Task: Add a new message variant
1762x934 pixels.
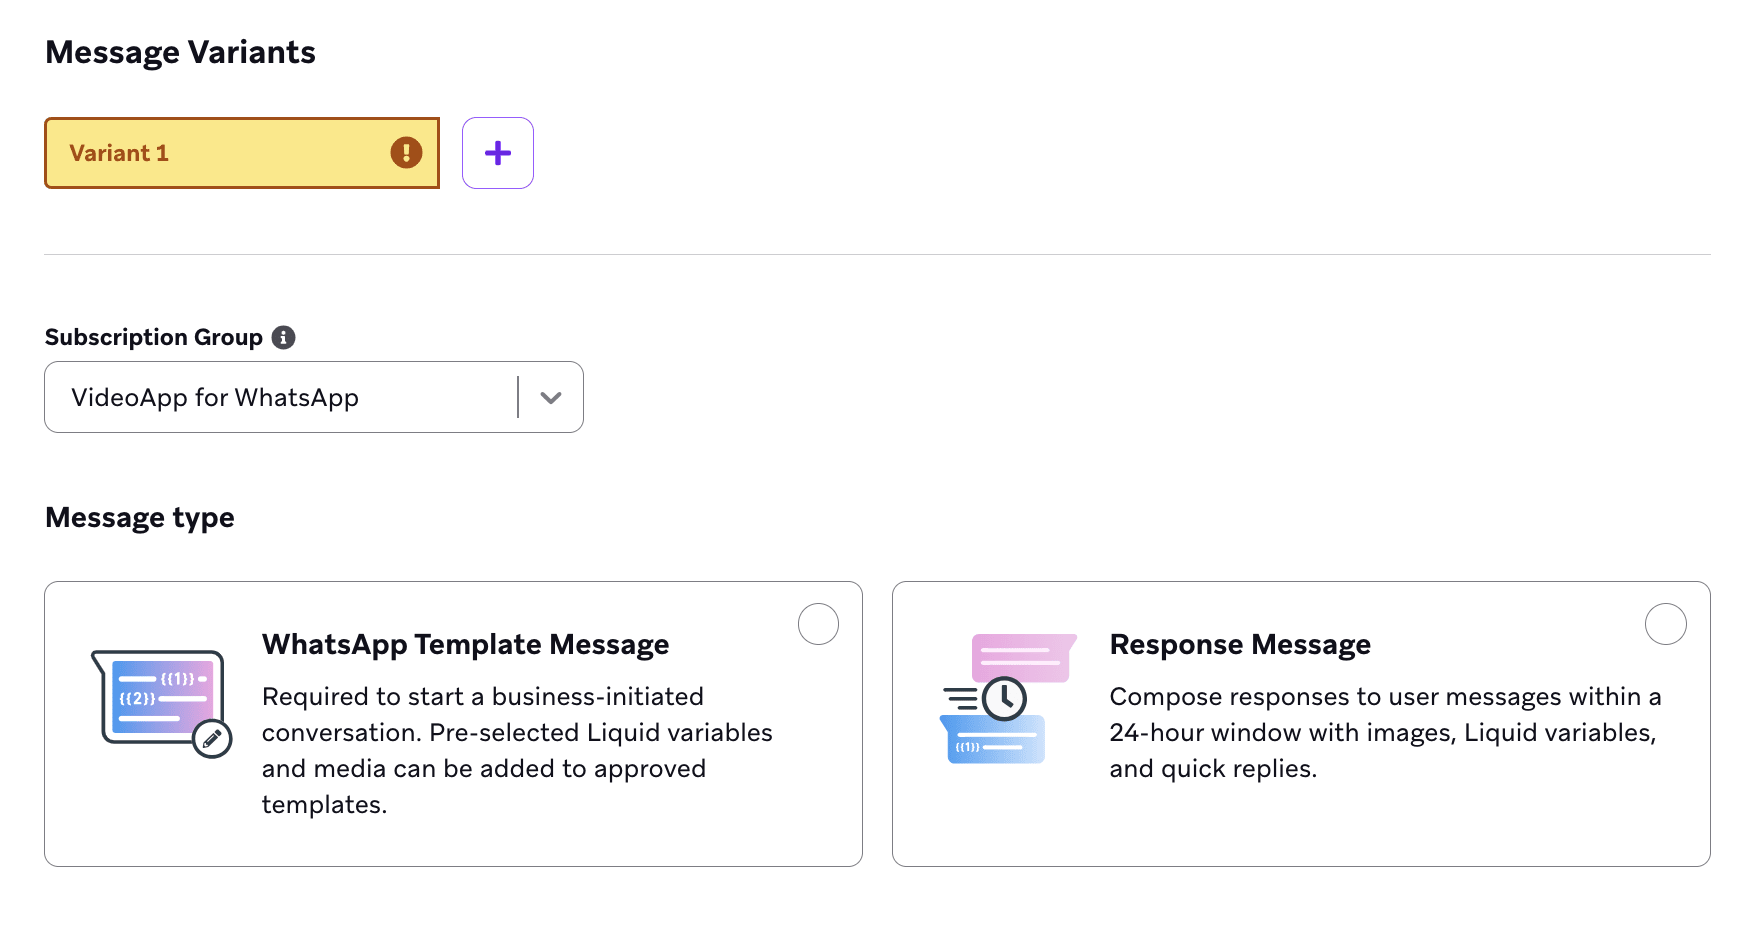Action: tap(498, 153)
